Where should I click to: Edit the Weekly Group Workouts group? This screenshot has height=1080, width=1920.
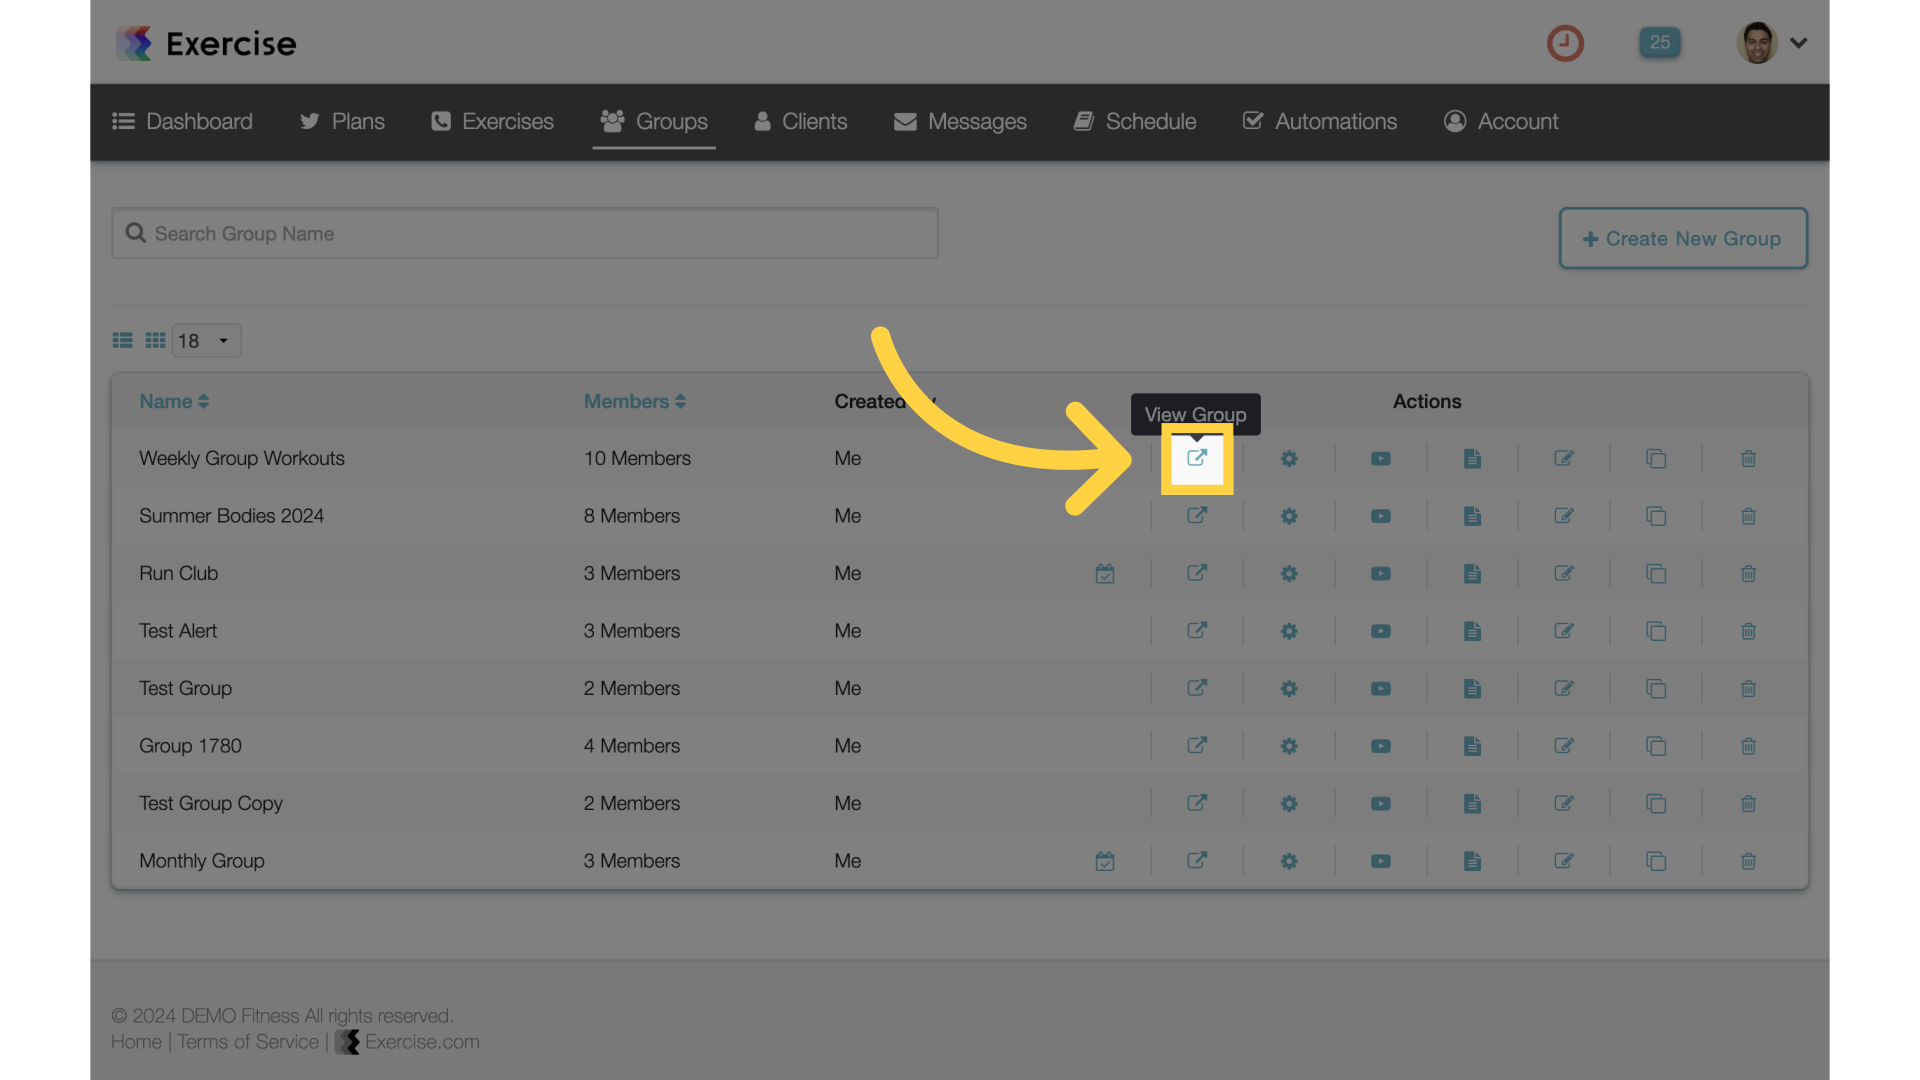click(x=1564, y=459)
